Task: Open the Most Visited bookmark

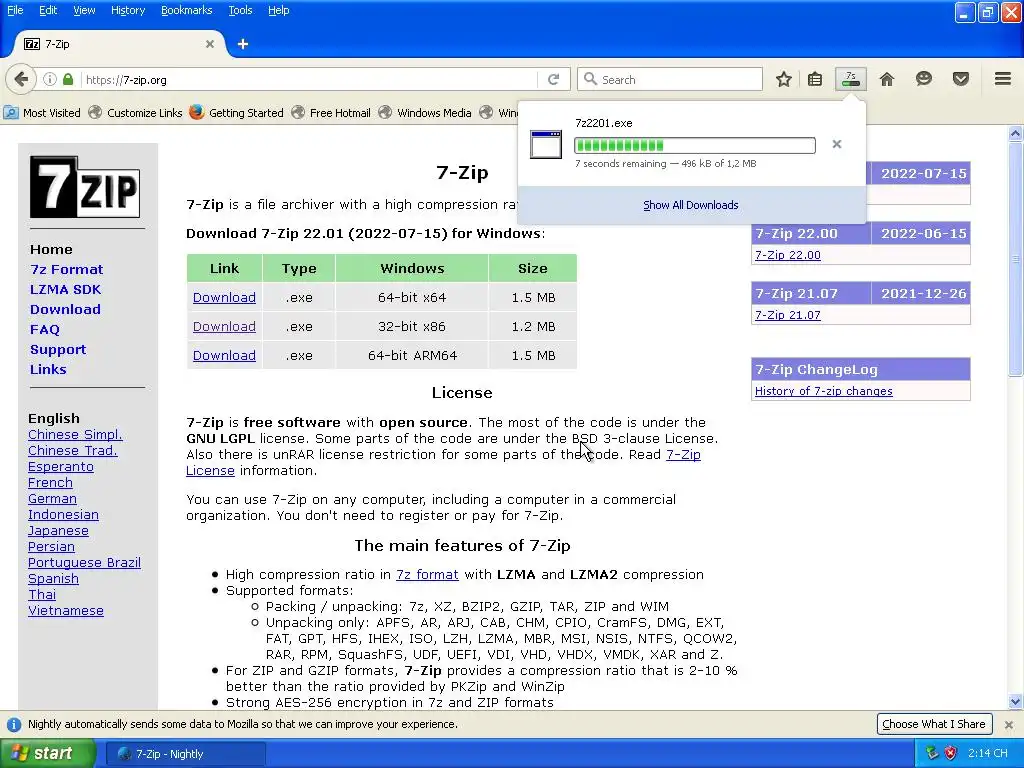Action: coord(42,113)
